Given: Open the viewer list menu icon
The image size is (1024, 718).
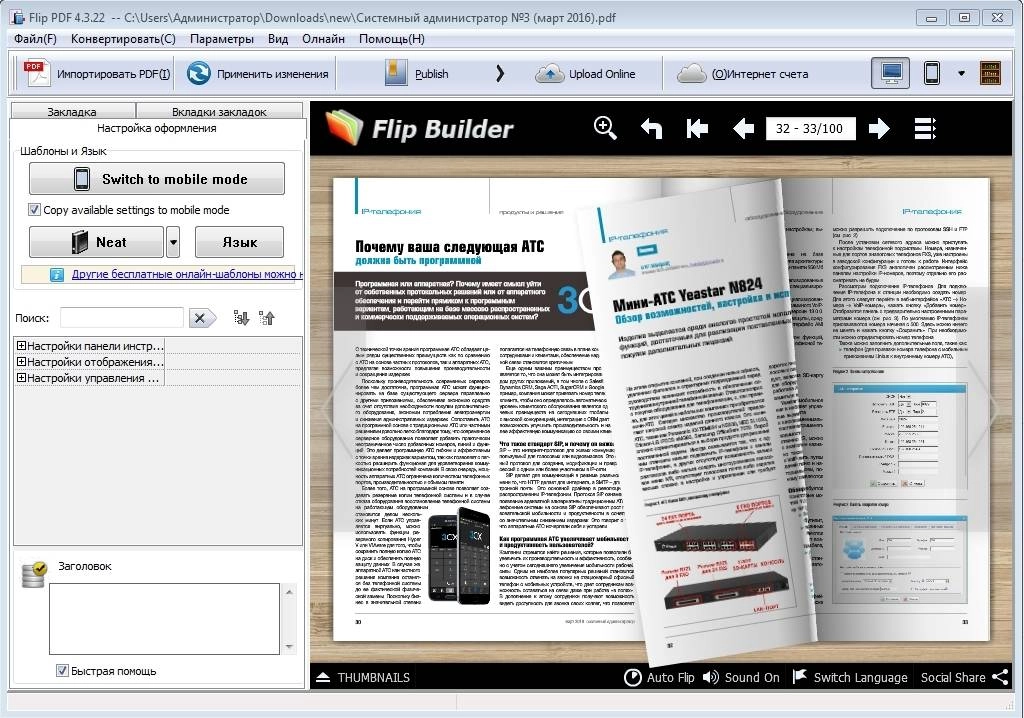Looking at the screenshot, I should point(925,128).
